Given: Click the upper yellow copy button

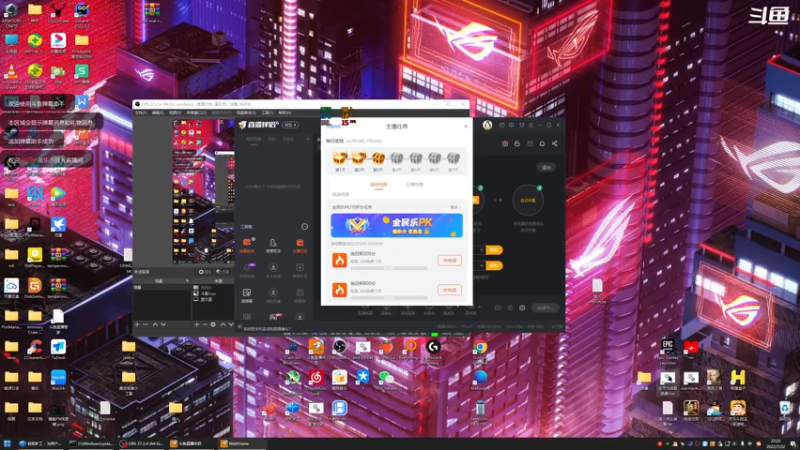Looking at the screenshot, I should tap(494, 249).
